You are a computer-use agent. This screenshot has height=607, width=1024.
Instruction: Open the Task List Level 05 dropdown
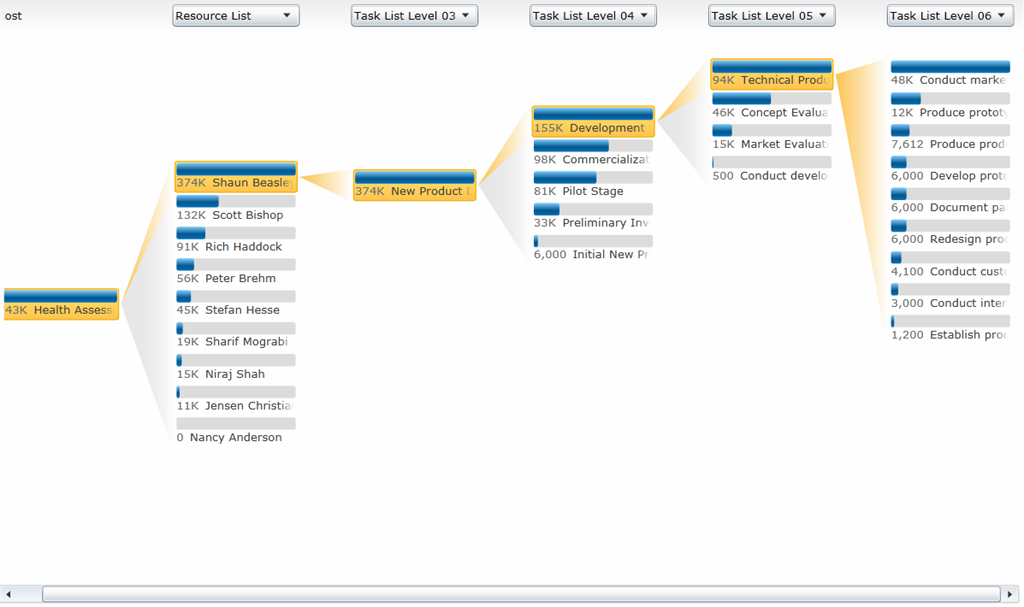pos(771,16)
